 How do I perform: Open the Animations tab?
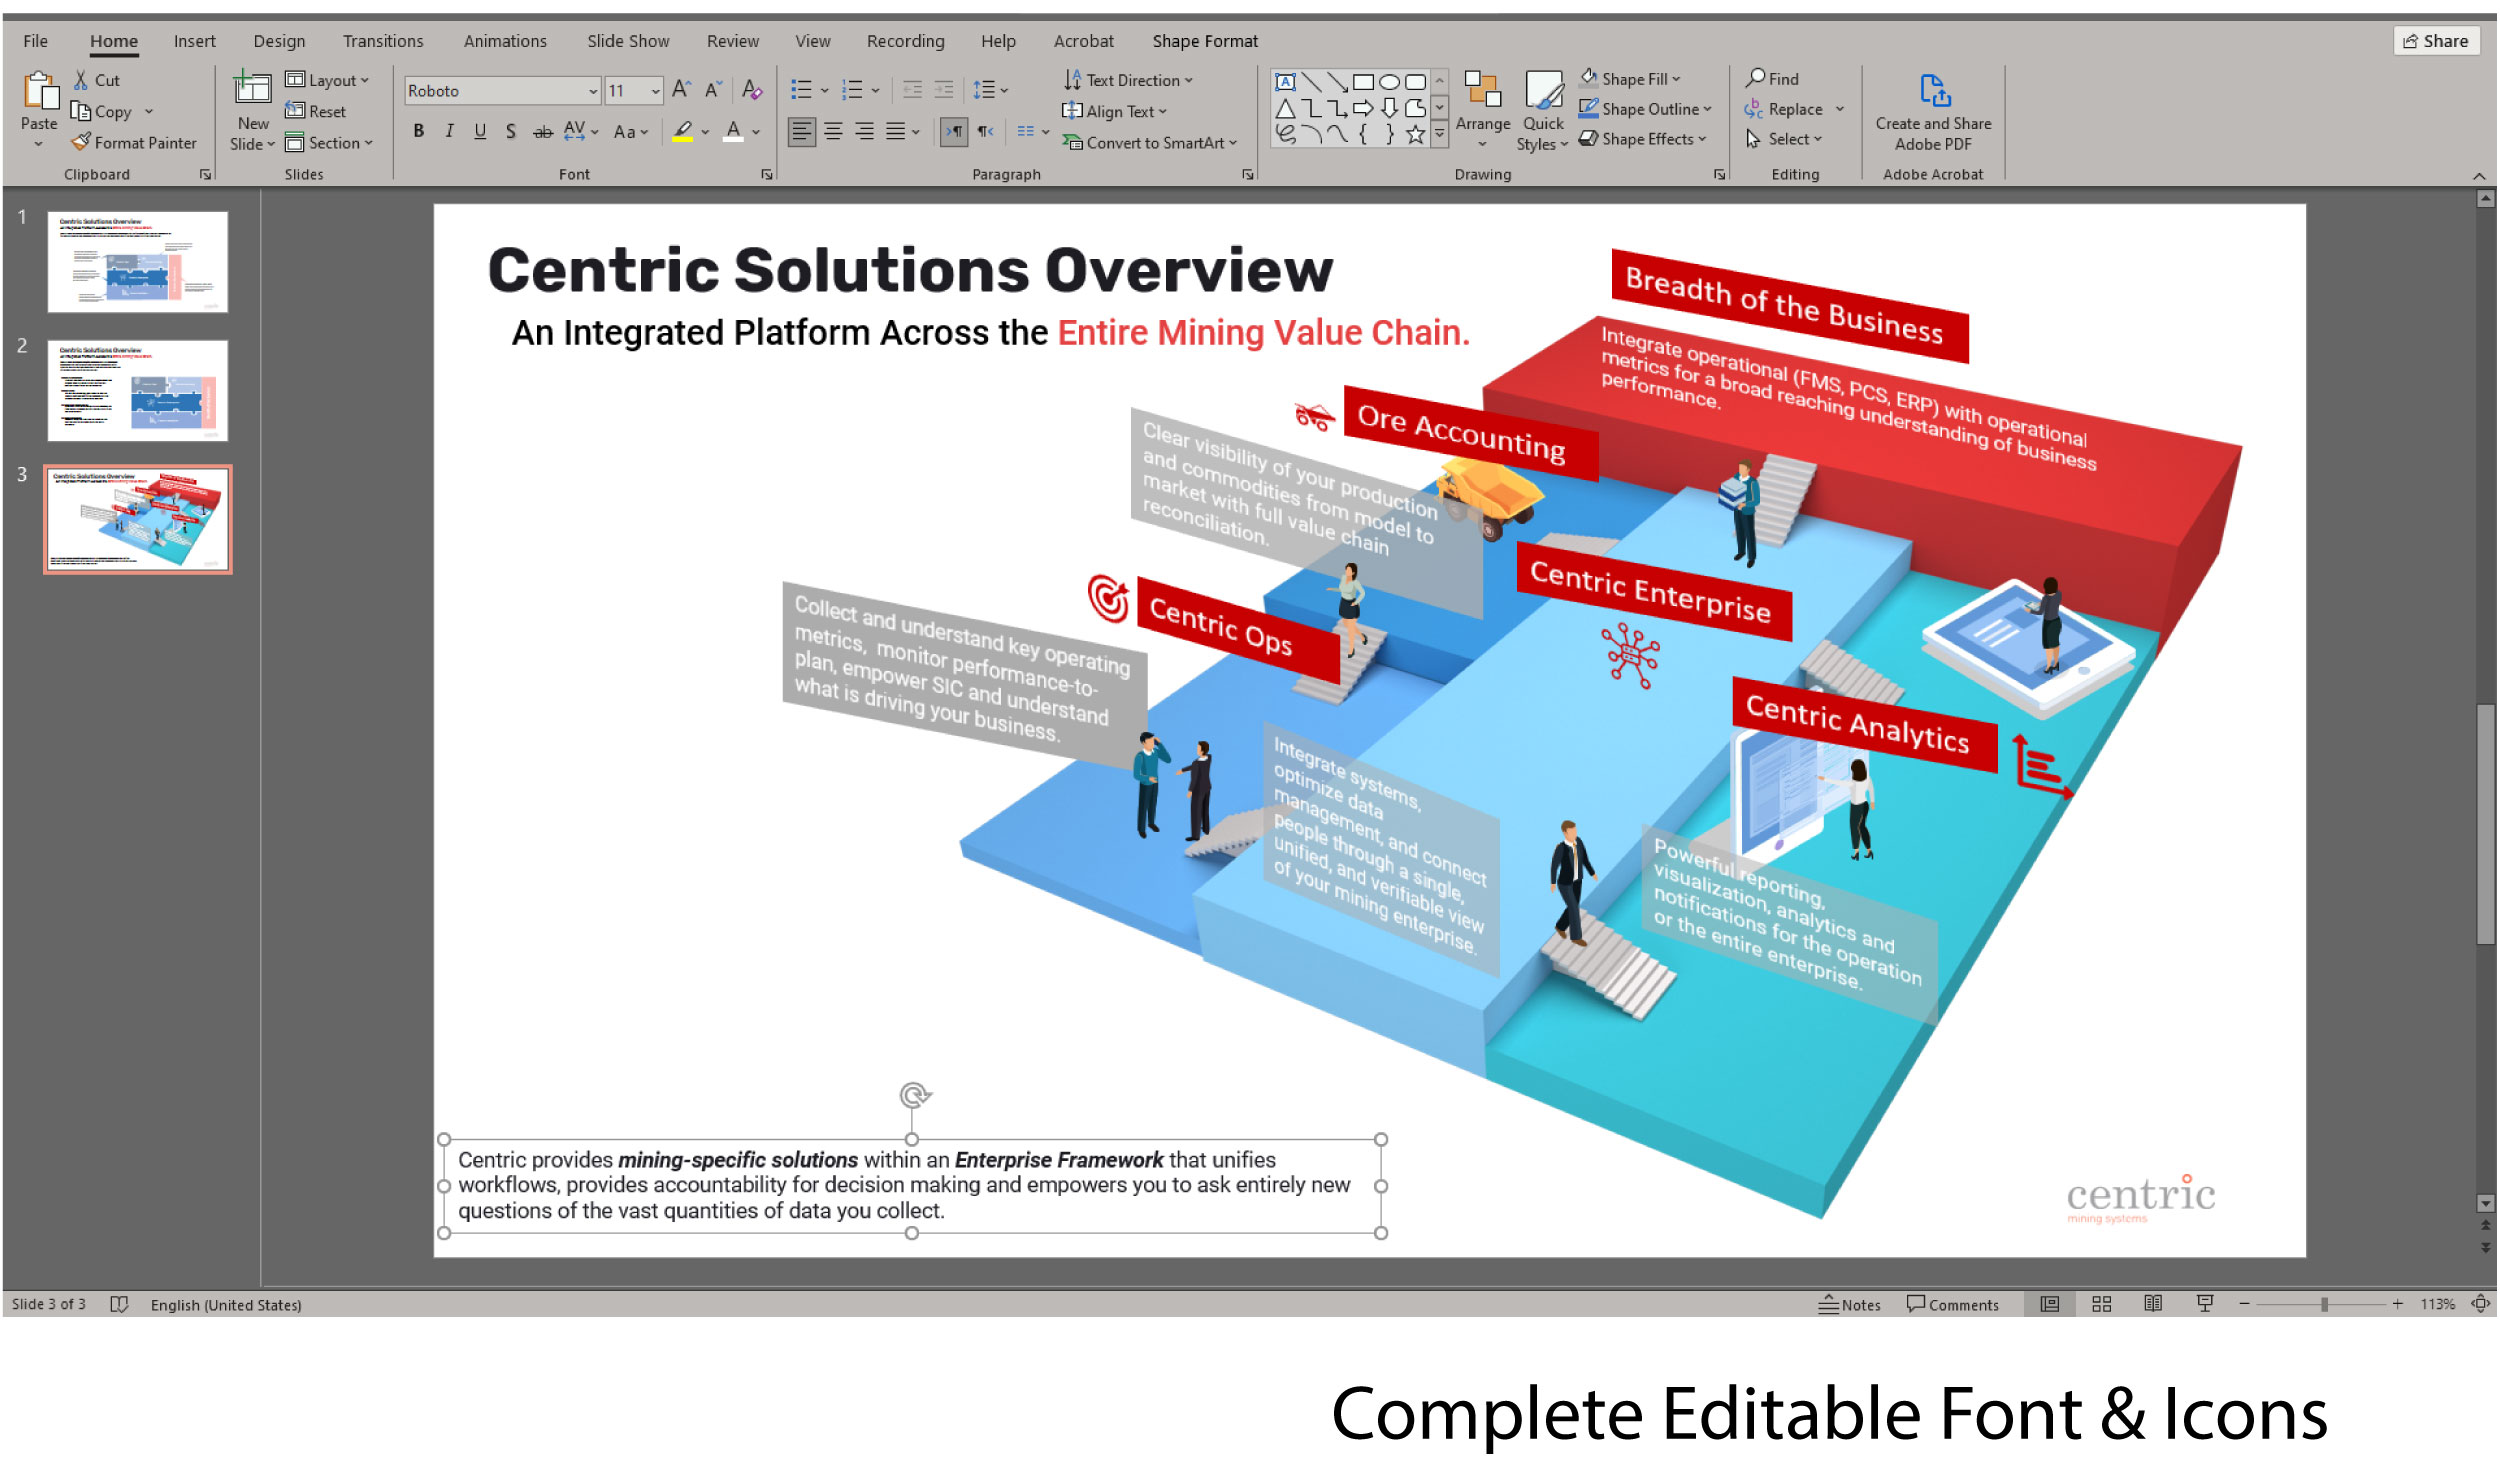click(505, 41)
